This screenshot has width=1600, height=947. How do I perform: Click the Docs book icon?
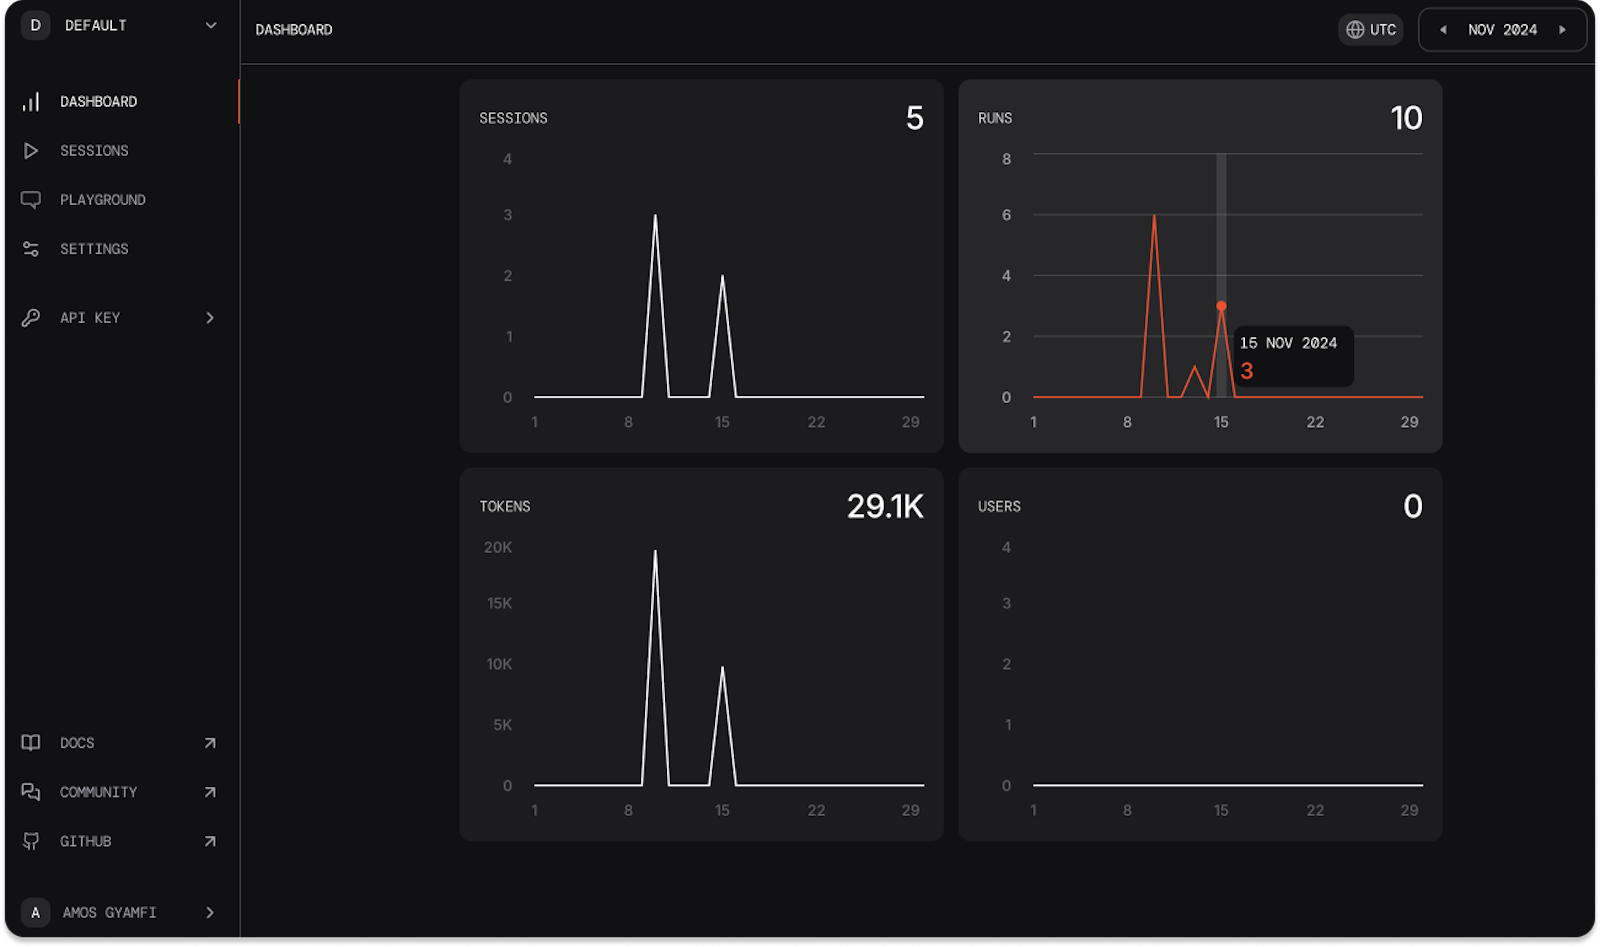click(33, 742)
